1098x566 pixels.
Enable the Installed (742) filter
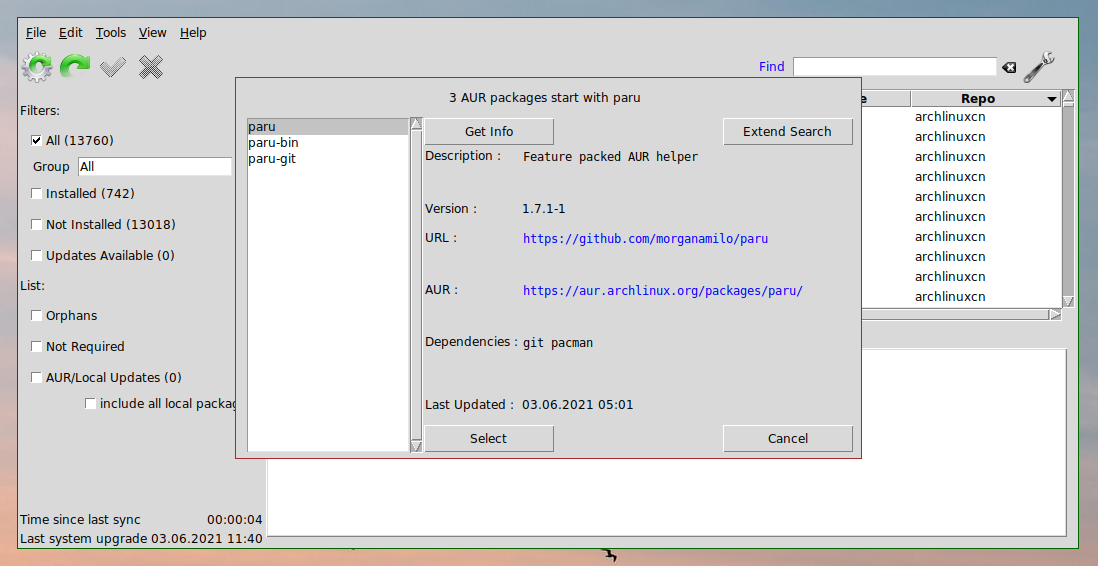click(x=37, y=194)
